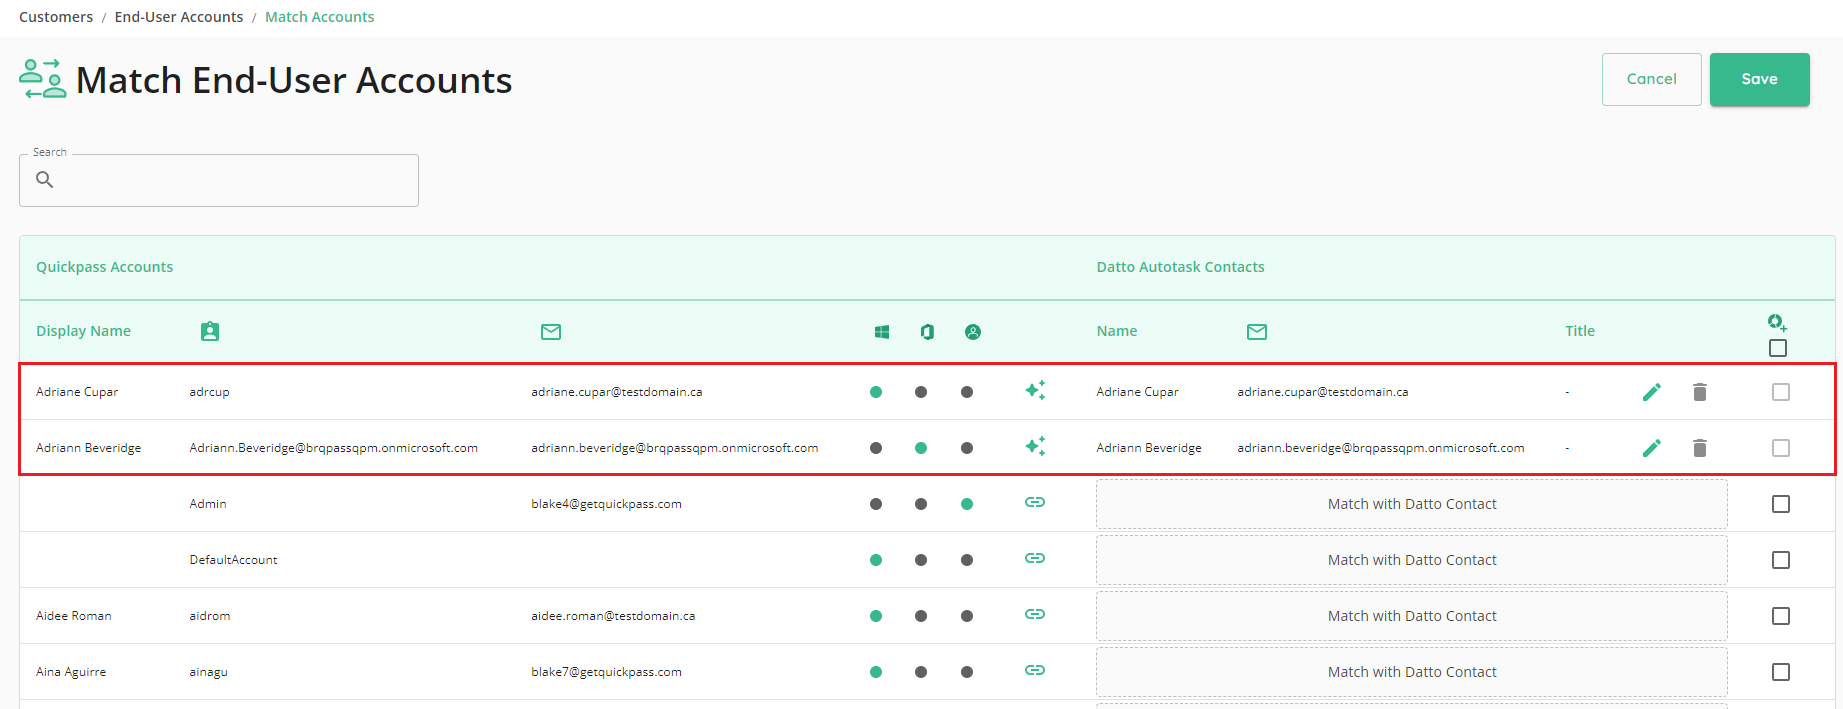
Task: Click the green Office status dot for Adriann Beveridge
Action: tap(921, 448)
